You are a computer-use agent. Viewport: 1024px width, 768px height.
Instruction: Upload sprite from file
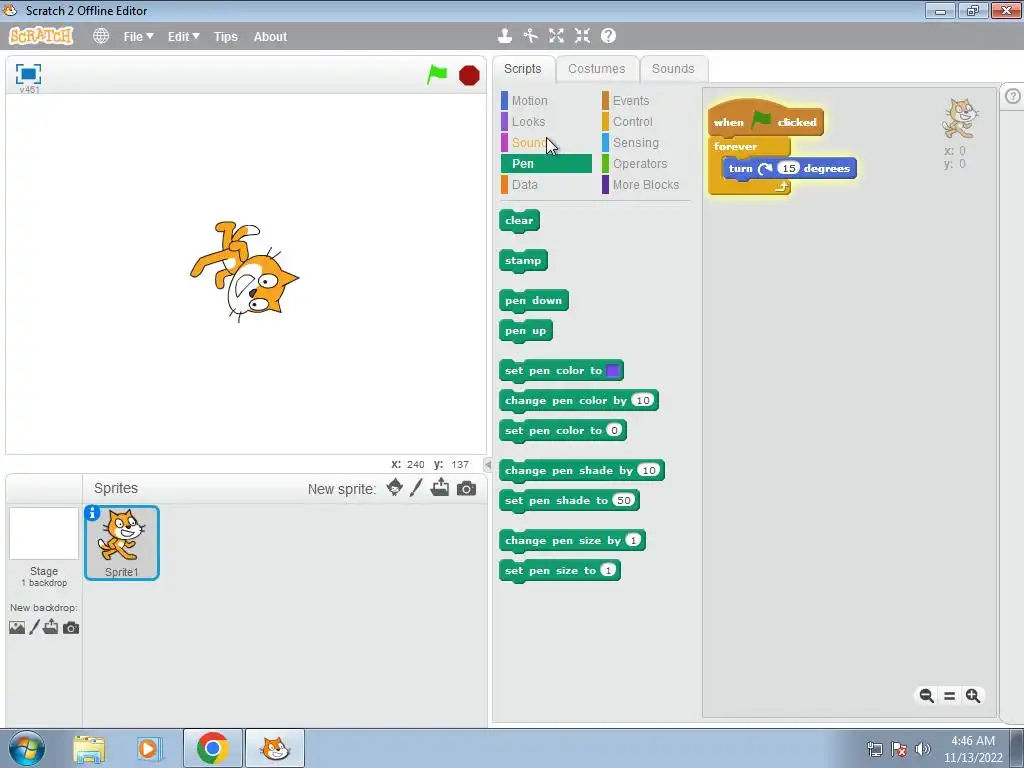tap(440, 488)
